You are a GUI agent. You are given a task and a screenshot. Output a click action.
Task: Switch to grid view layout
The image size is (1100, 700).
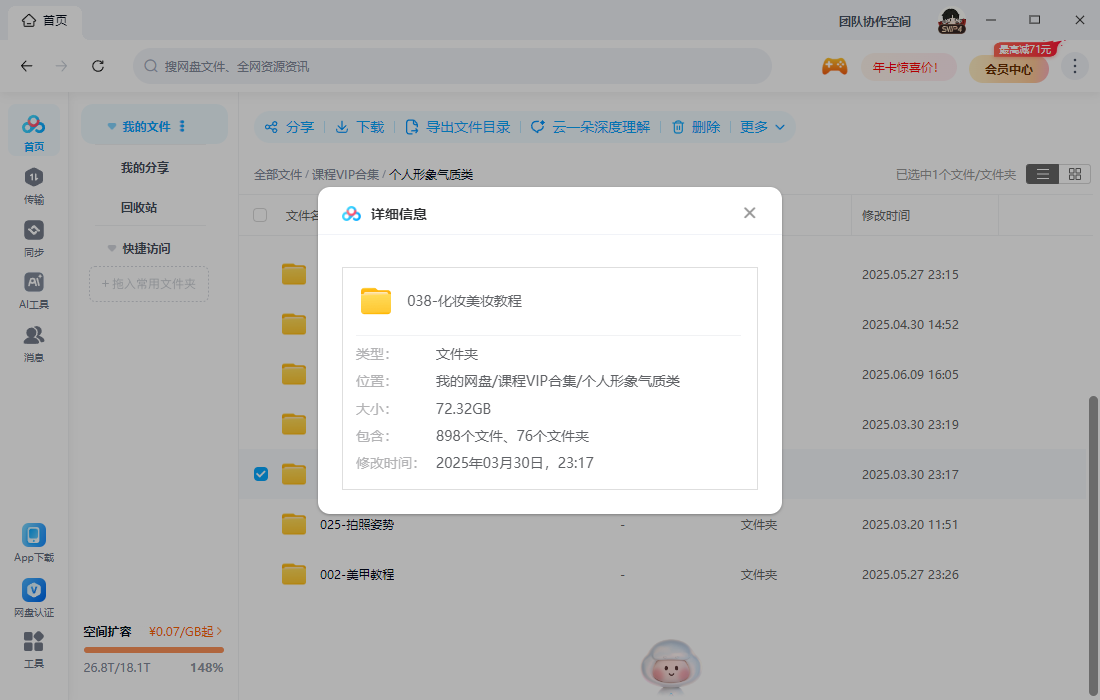(x=1074, y=174)
